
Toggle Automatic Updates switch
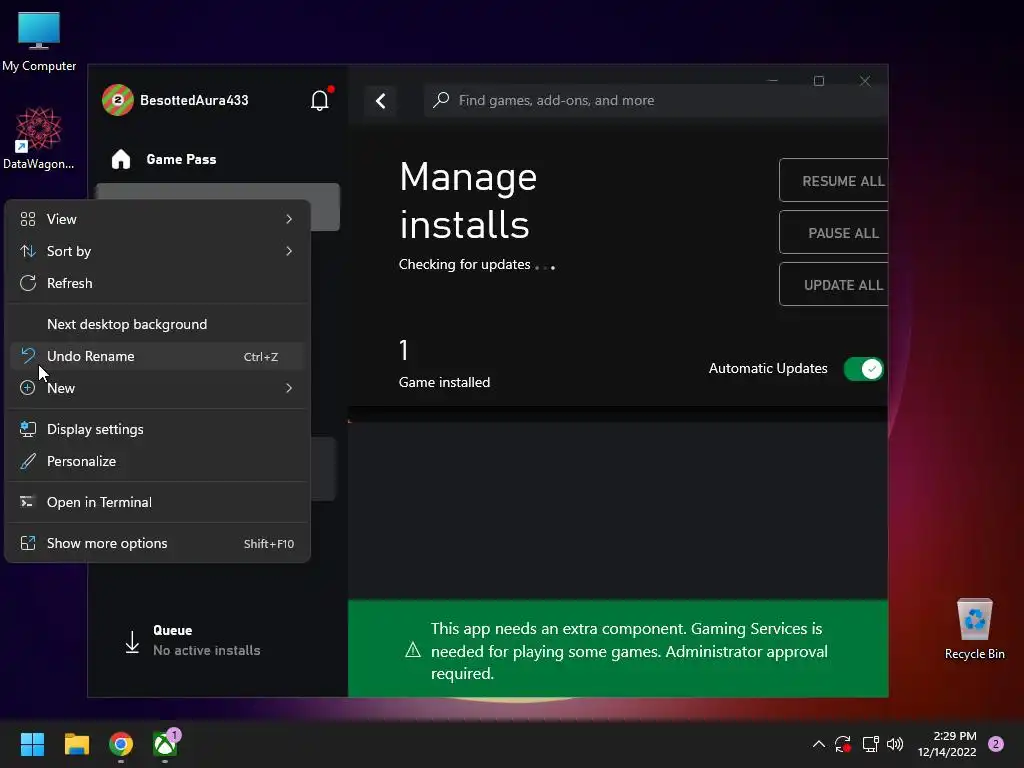(863, 369)
